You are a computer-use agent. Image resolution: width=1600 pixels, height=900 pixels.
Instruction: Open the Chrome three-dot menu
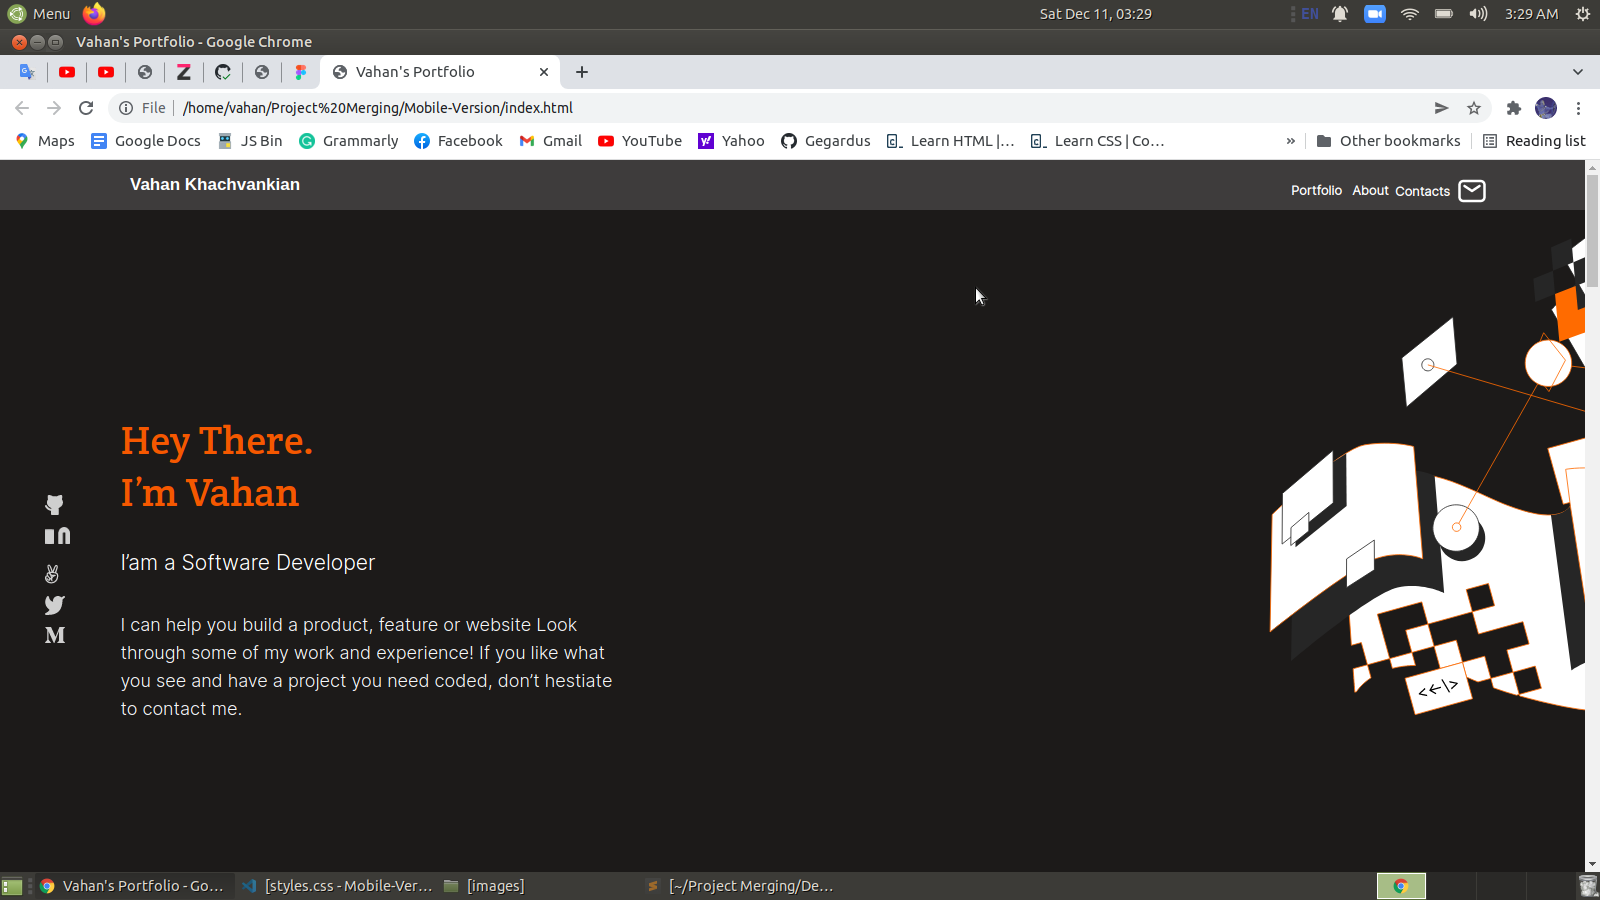point(1578,108)
